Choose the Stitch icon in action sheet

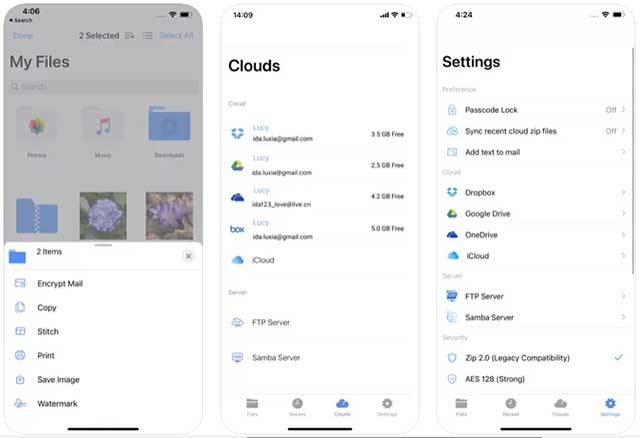[19, 332]
